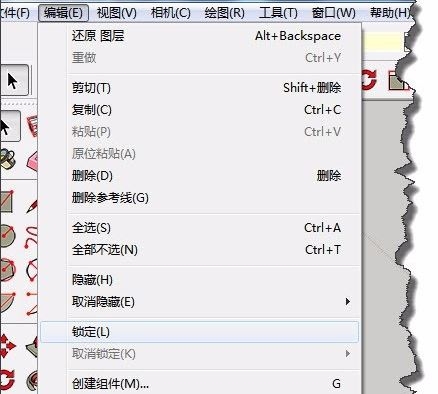Open the 帮助(H) menu
438x394 pixels.
coord(389,13)
